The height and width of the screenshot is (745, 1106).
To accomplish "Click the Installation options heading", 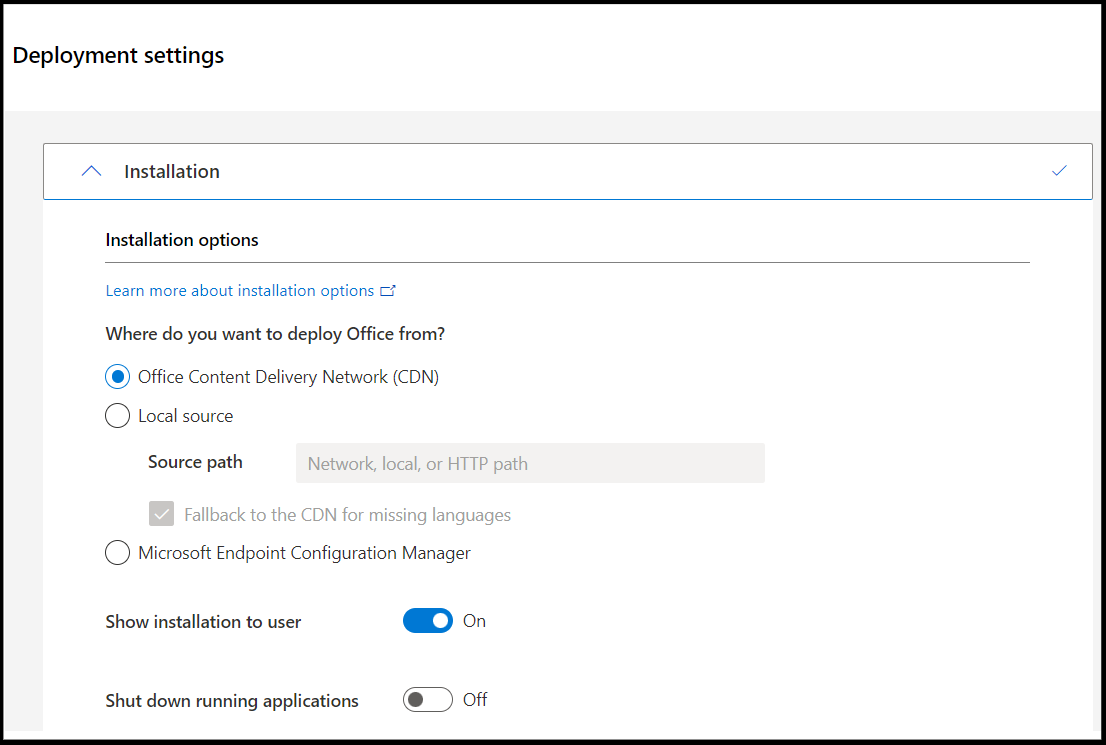I will coord(181,239).
